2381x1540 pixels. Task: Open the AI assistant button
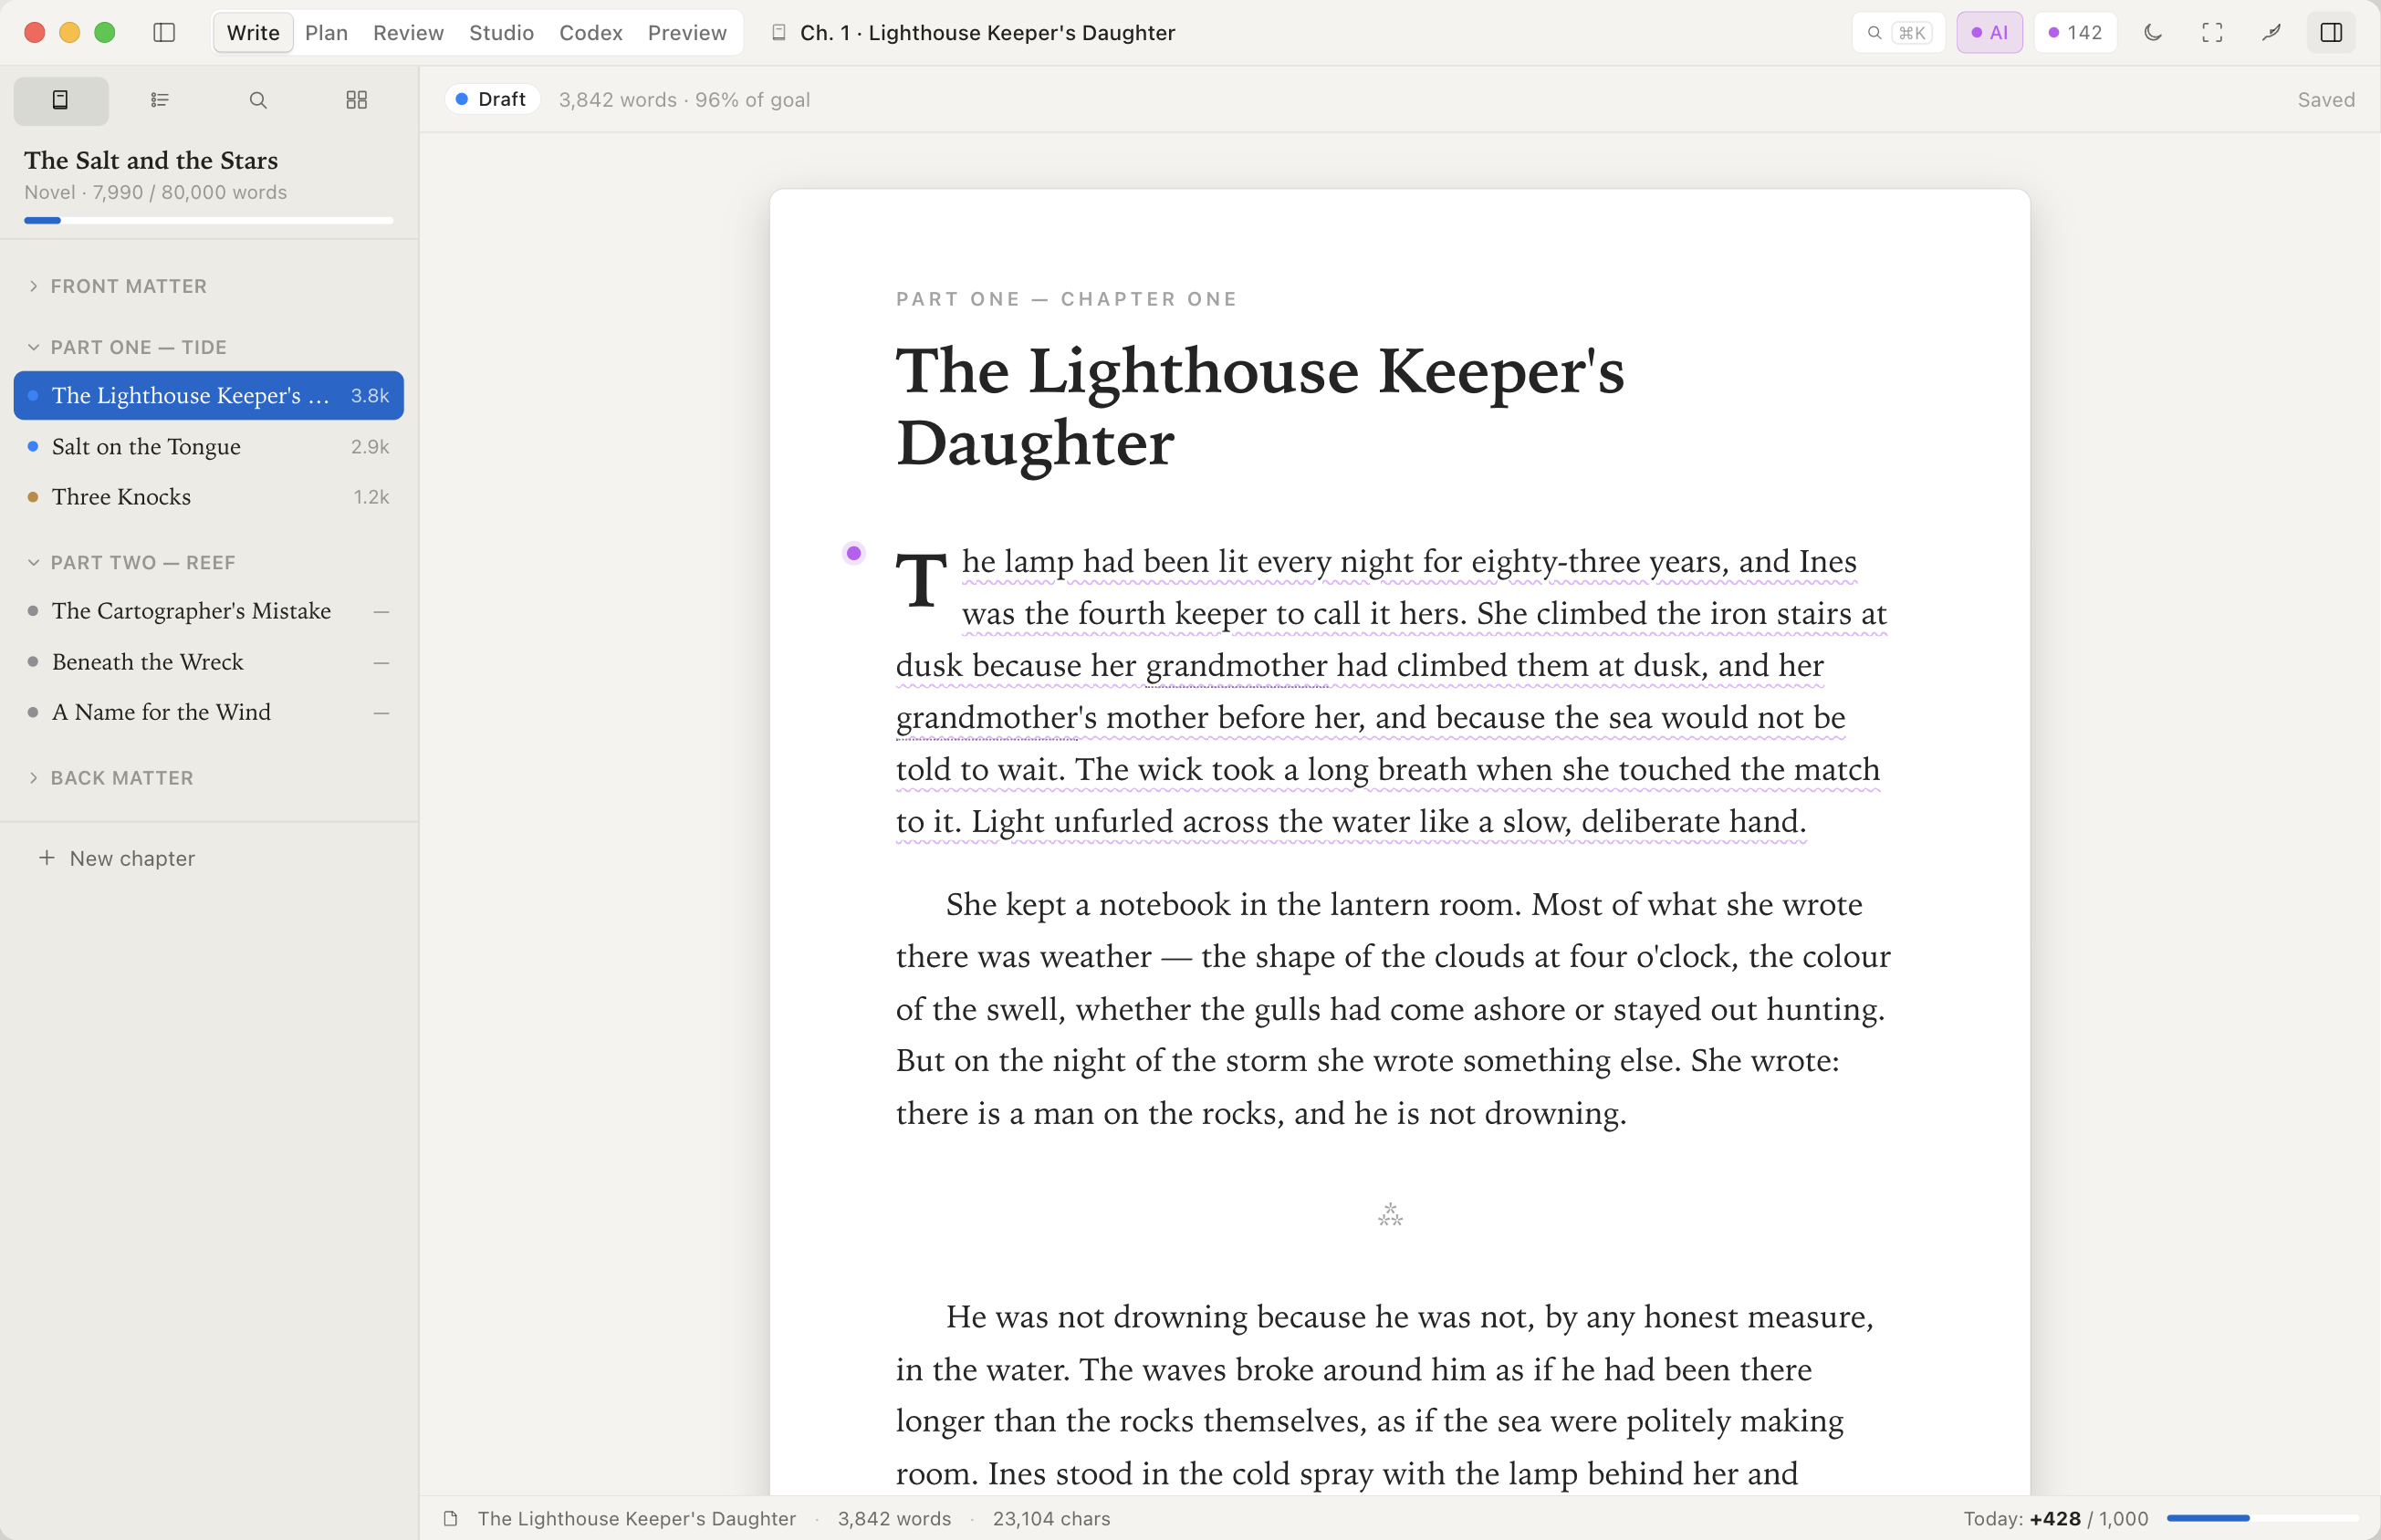click(x=1989, y=33)
